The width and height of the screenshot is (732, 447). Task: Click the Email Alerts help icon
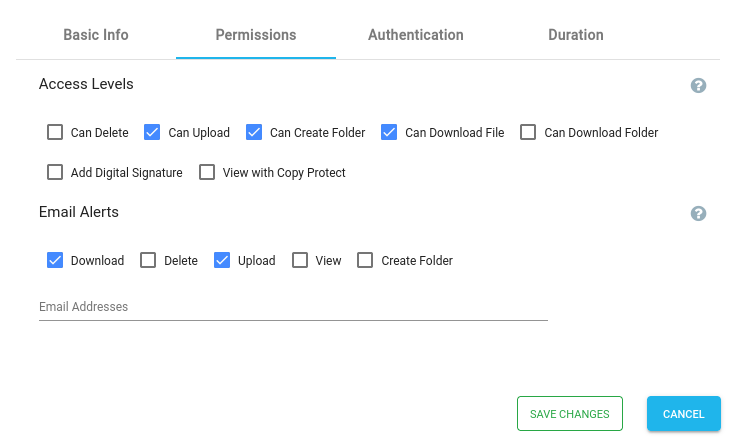(x=699, y=213)
